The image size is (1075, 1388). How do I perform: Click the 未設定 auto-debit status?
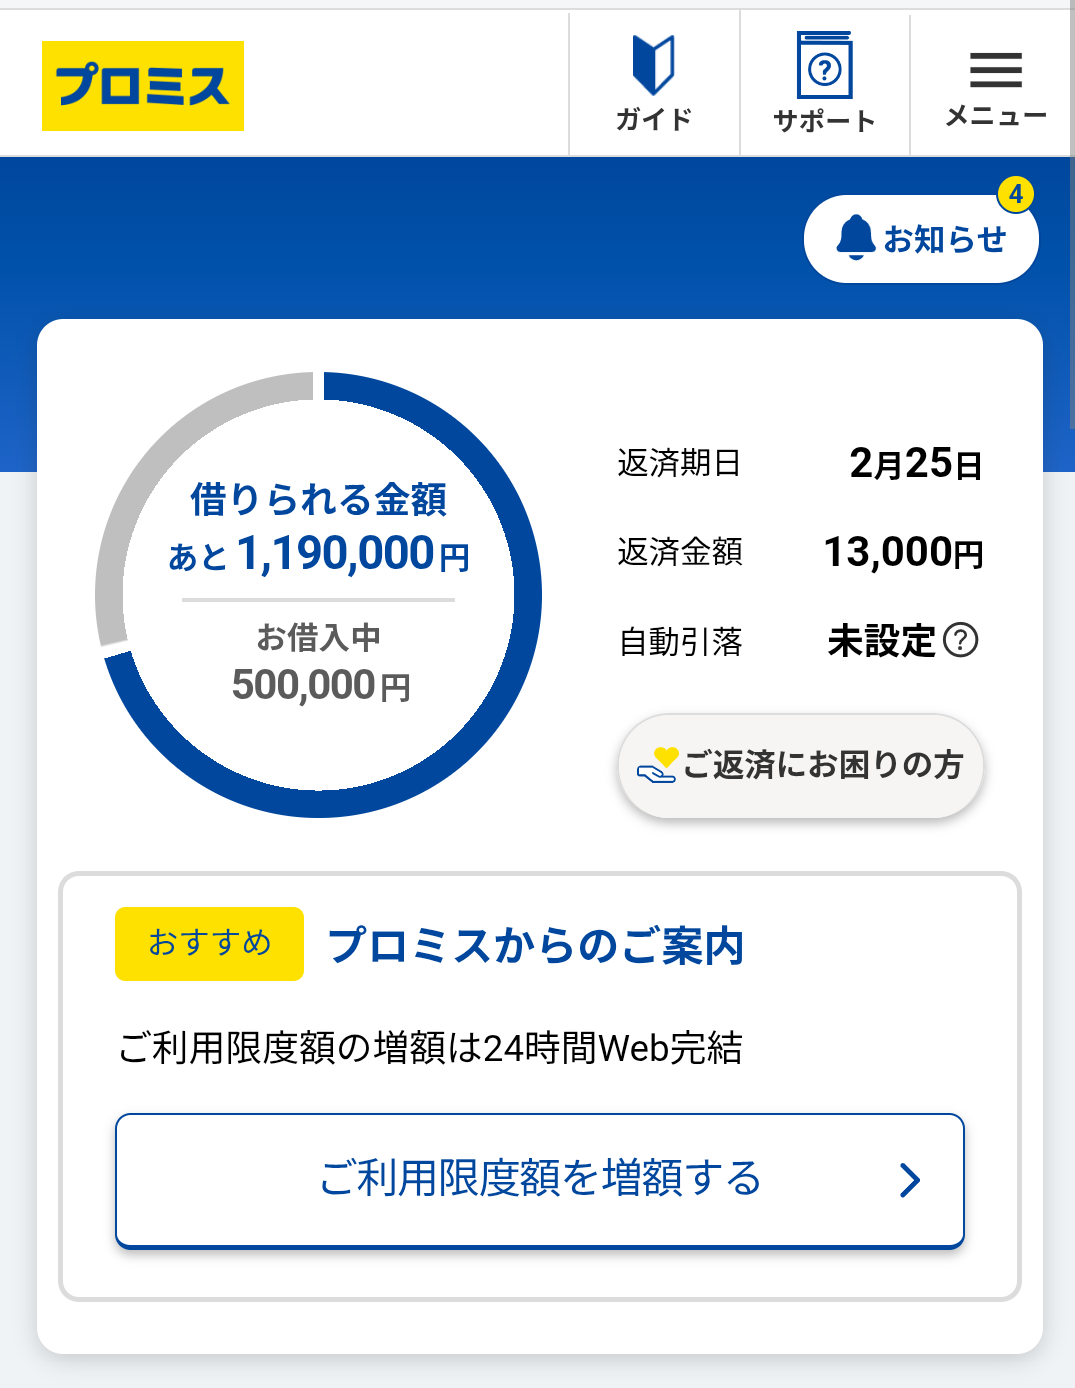pos(881,641)
